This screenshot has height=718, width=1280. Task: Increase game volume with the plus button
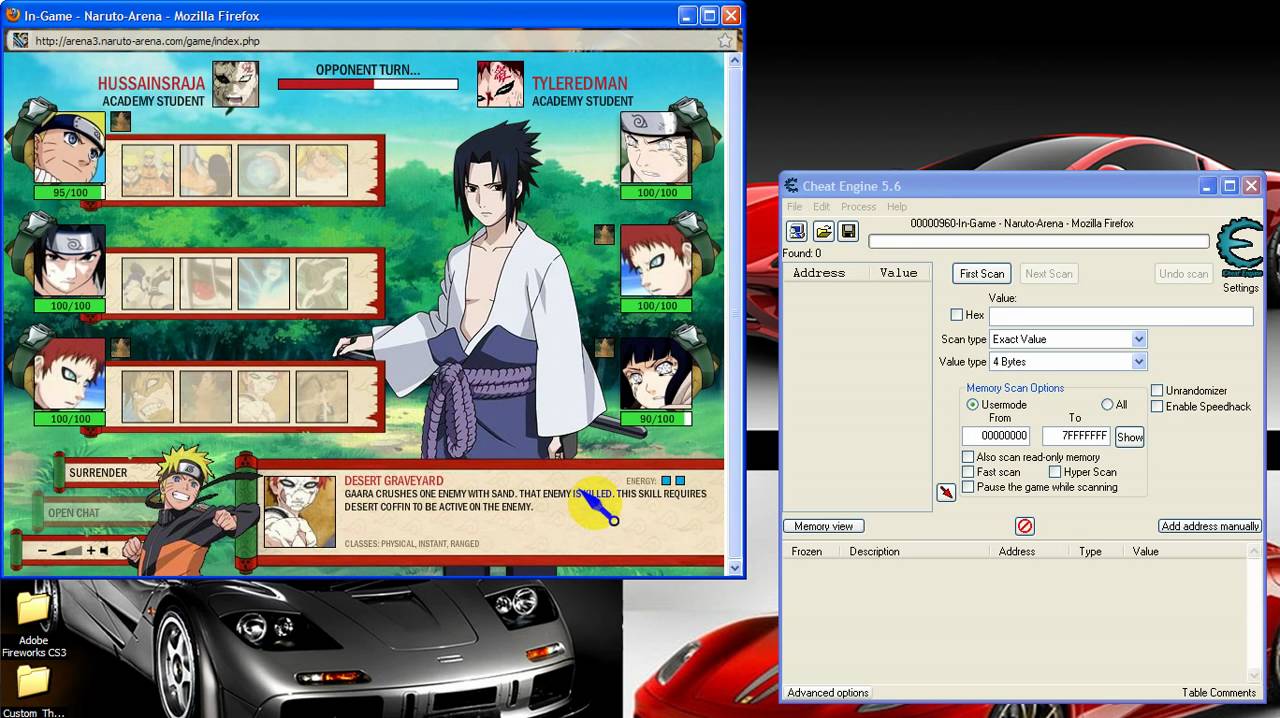(91, 550)
